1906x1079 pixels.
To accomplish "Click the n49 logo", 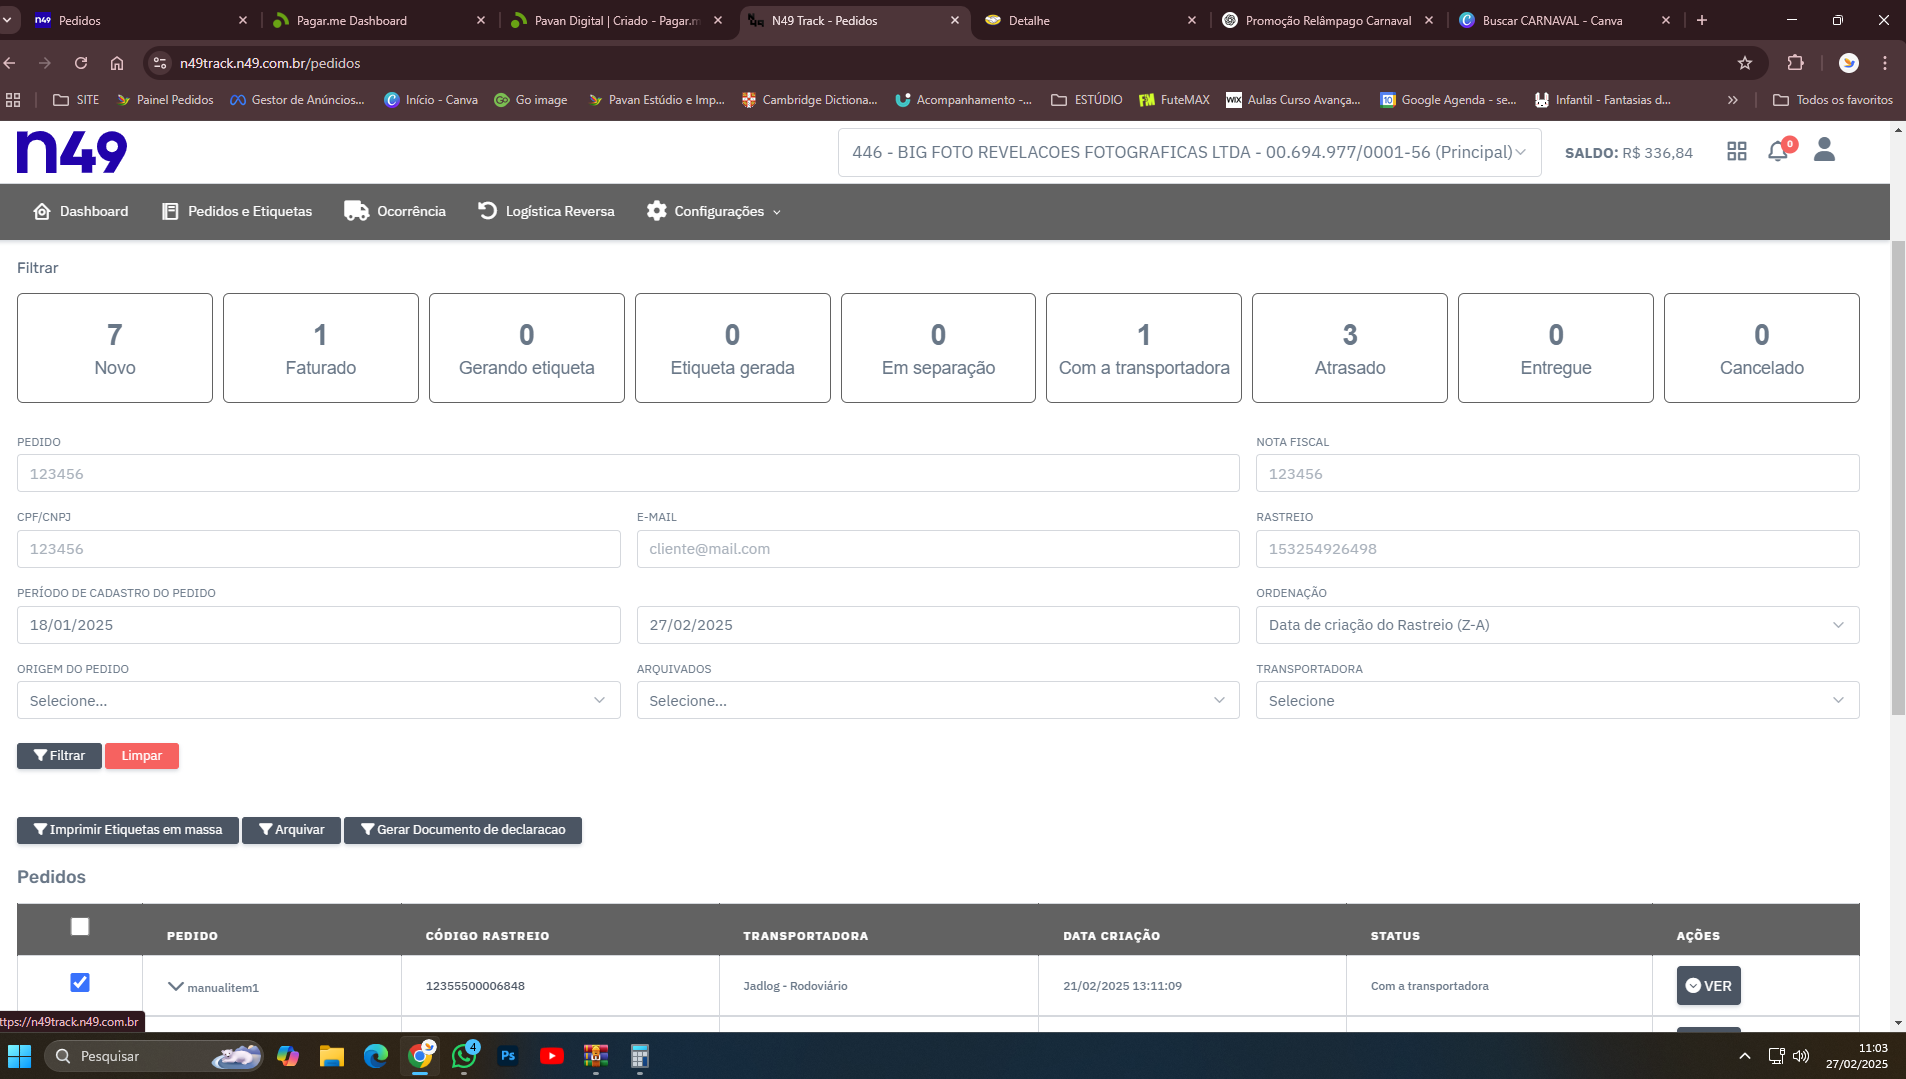I will click(x=72, y=152).
